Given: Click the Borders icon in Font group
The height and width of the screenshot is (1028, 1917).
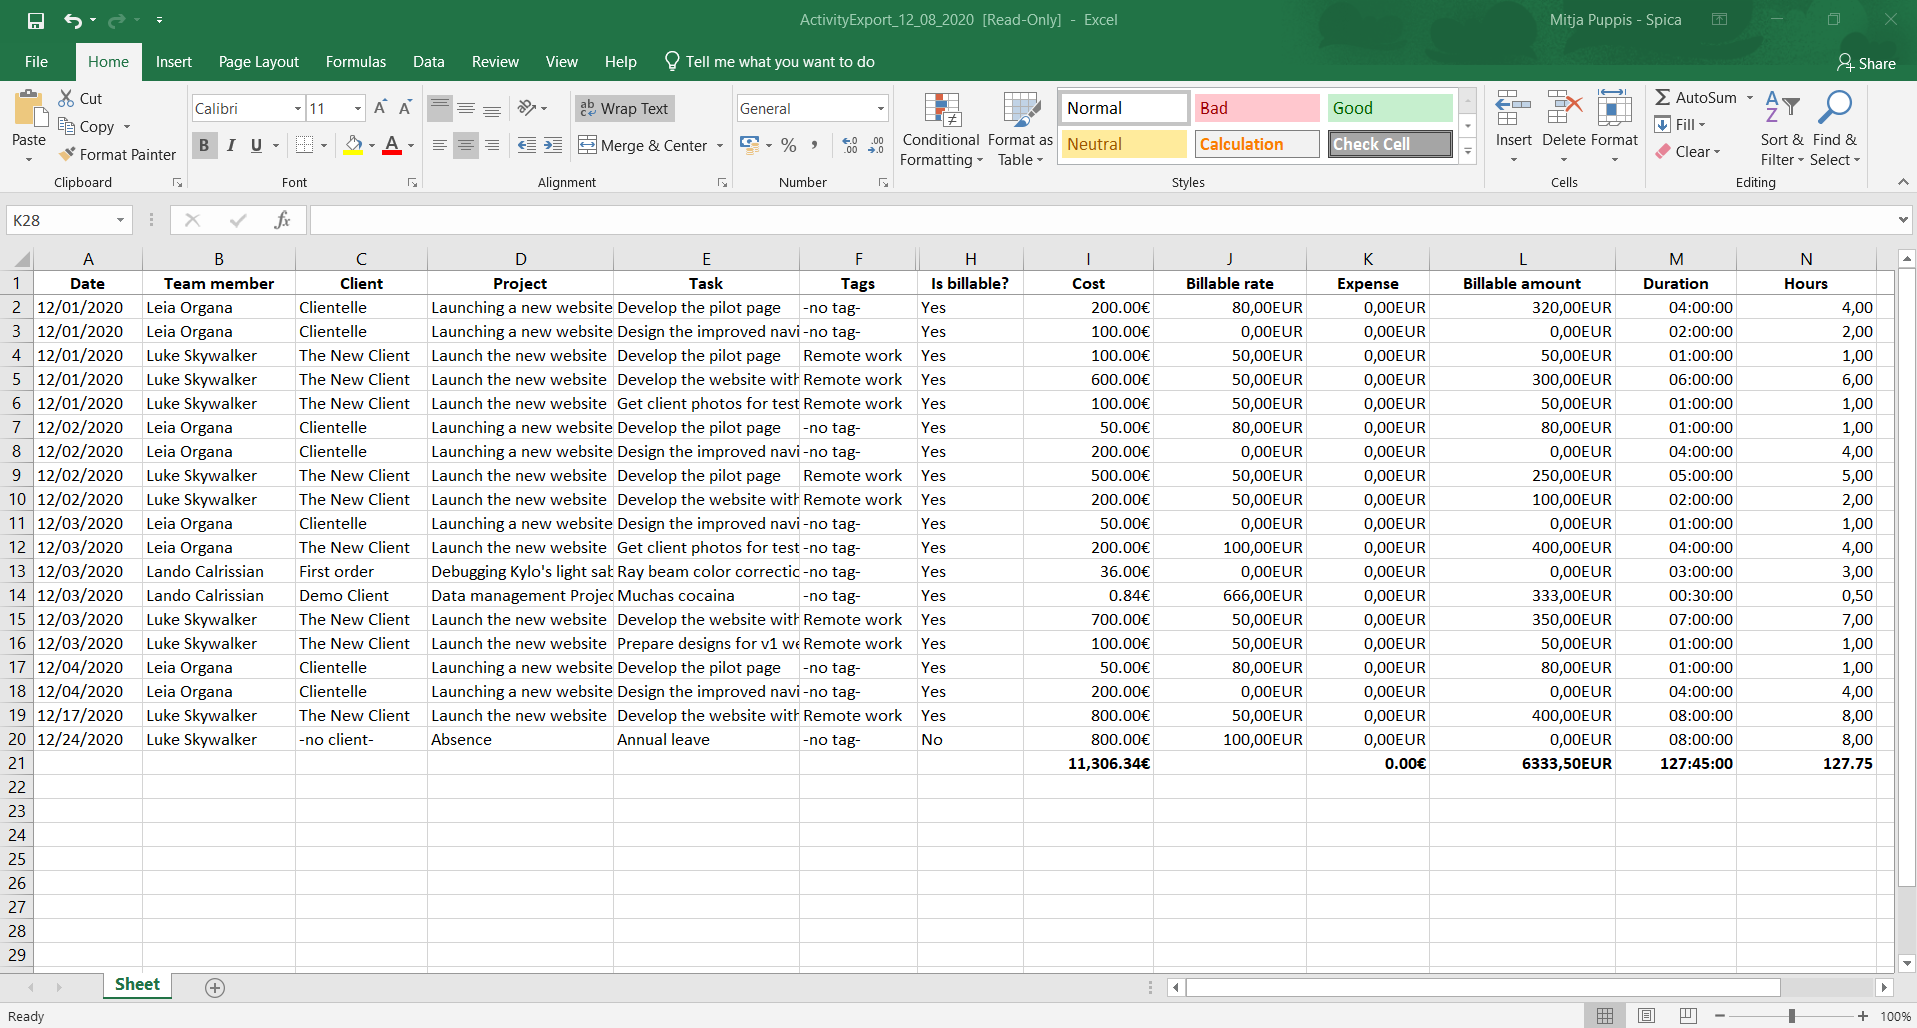Looking at the screenshot, I should [x=305, y=146].
